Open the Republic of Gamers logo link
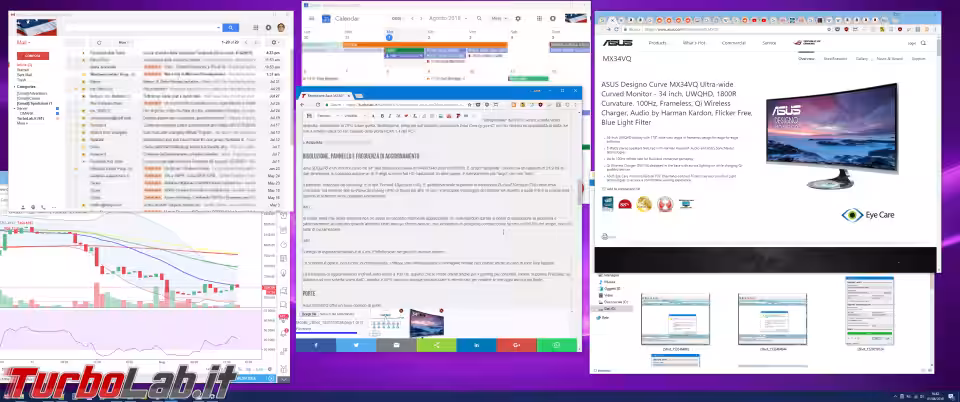Screen dimensions: 960x402 809,43
